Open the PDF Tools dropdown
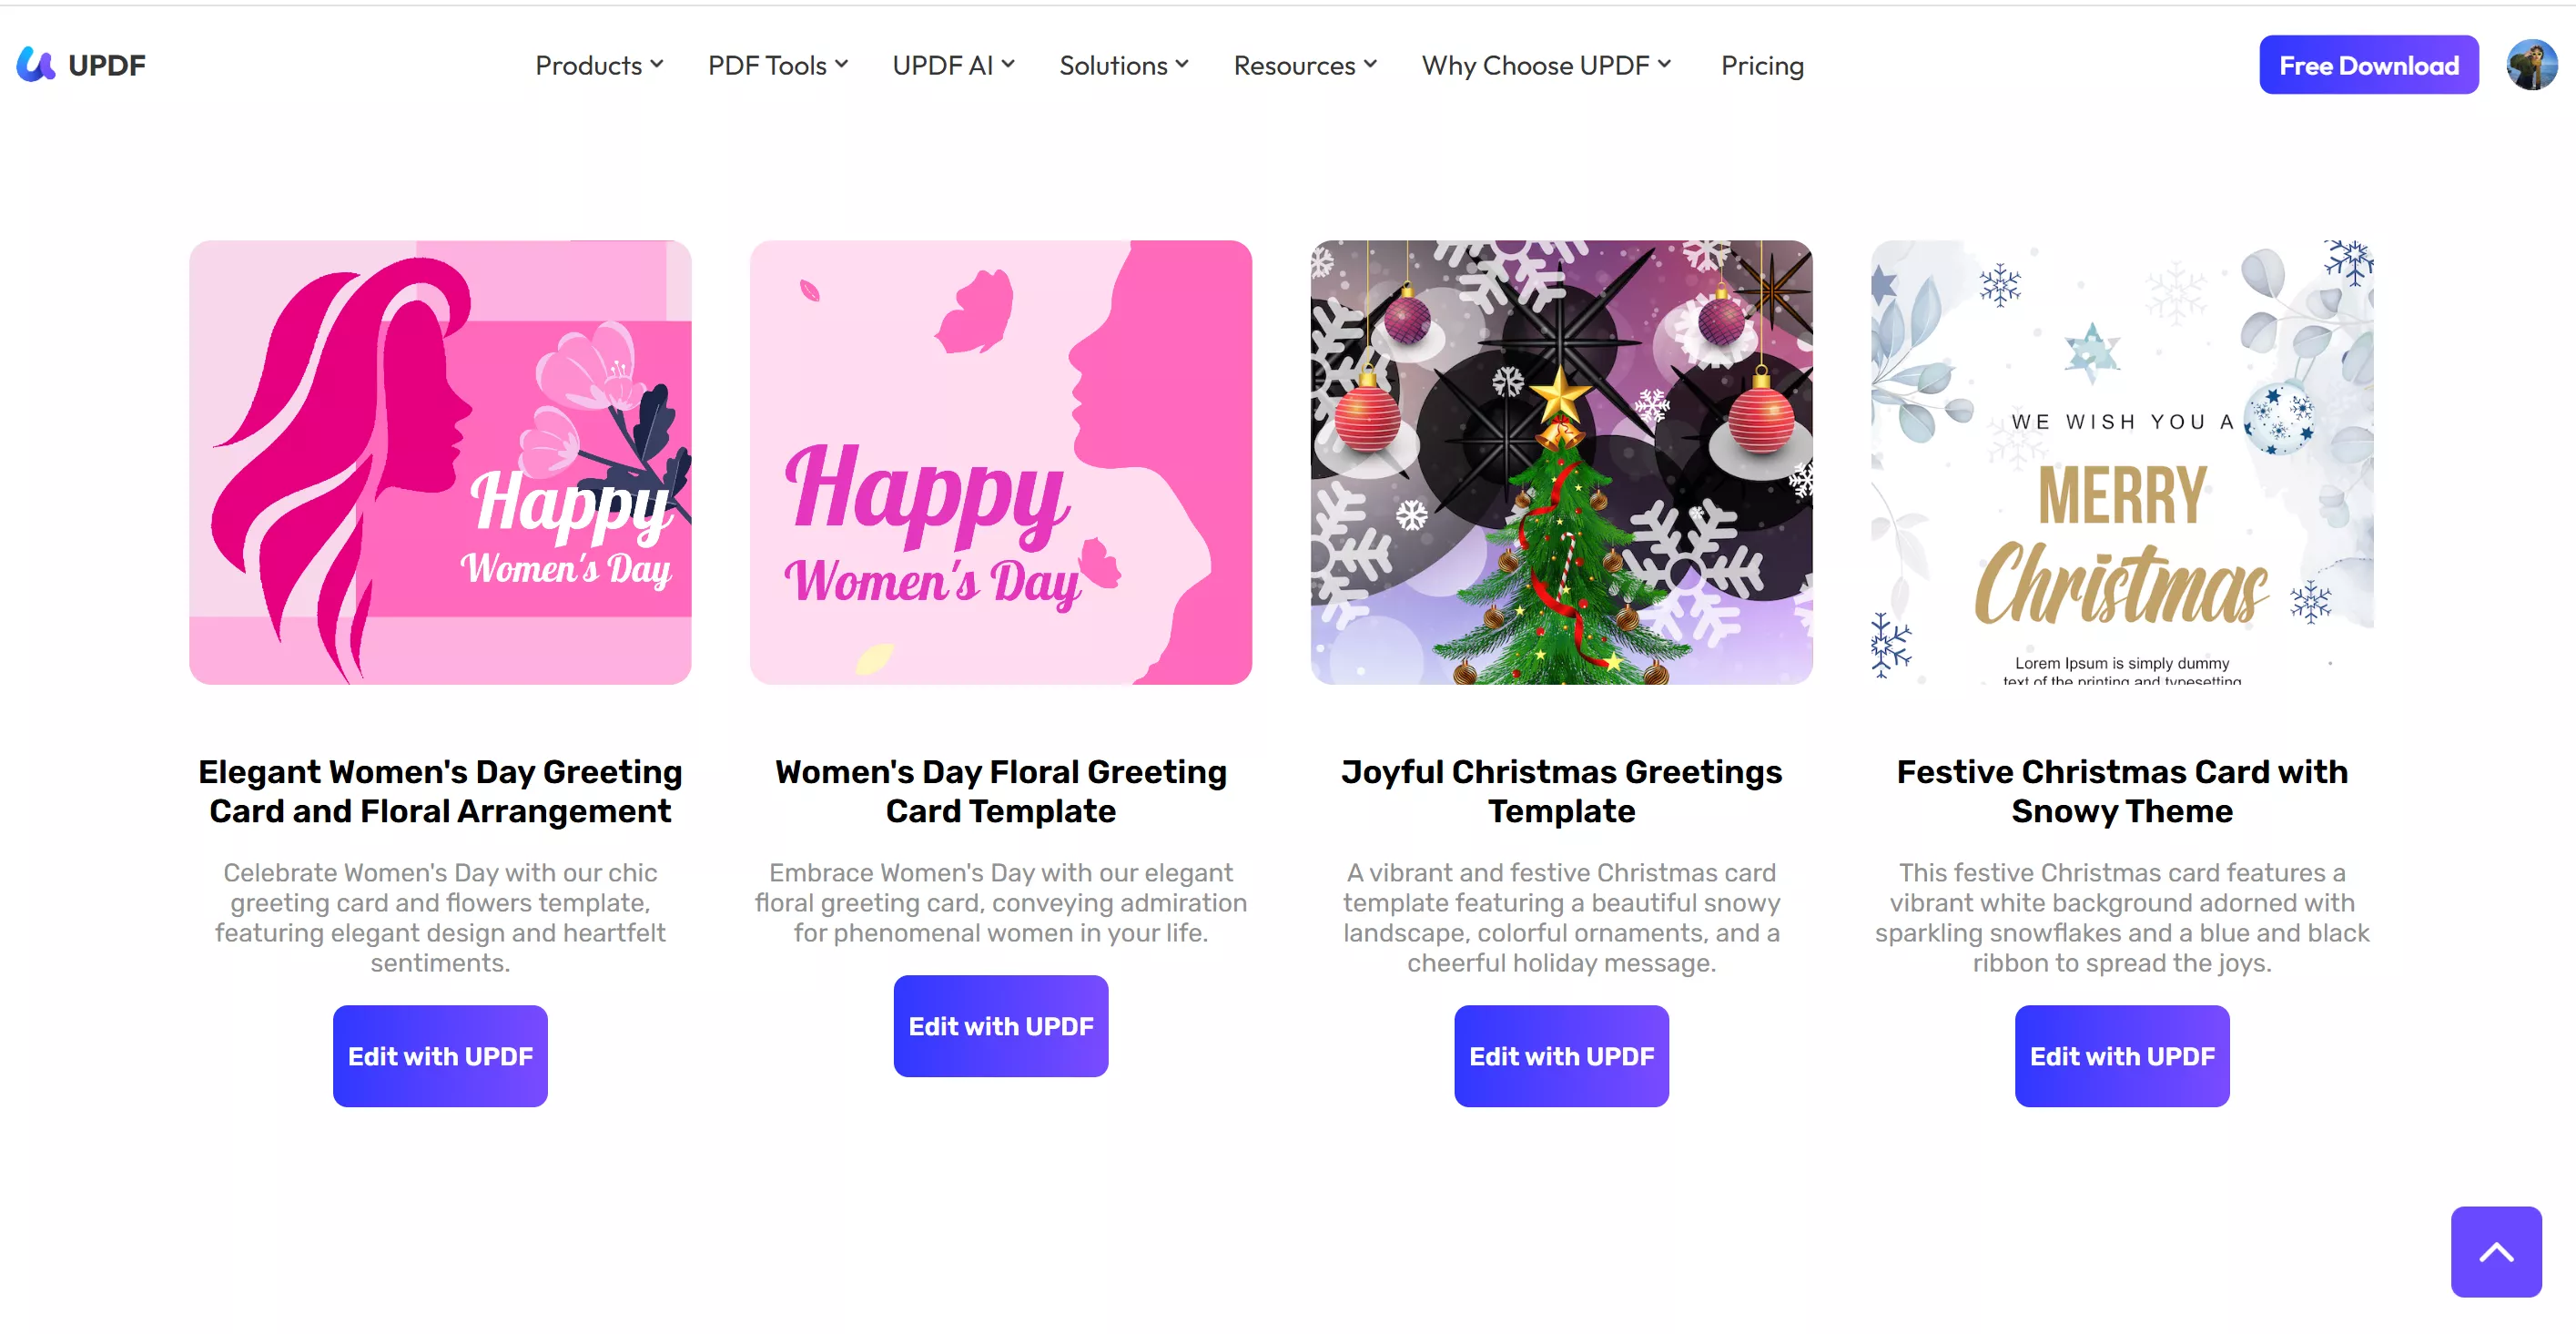The height and width of the screenshot is (1334, 2576). click(x=778, y=66)
